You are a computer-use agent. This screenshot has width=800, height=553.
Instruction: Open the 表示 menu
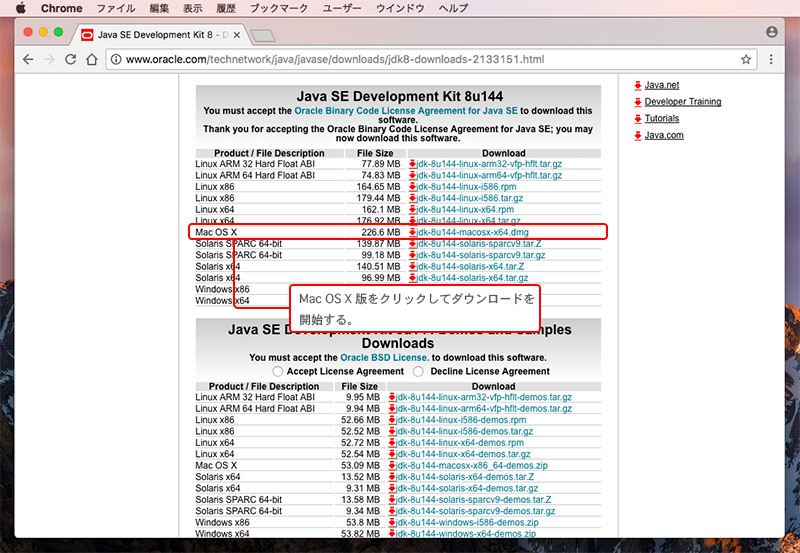coord(192,8)
